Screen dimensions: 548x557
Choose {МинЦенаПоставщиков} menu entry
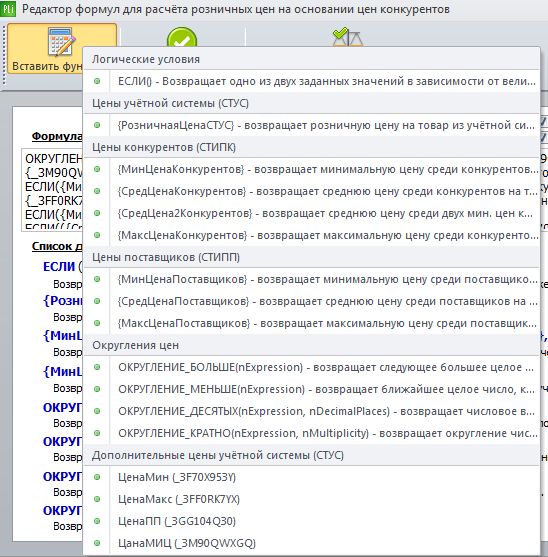pos(311,280)
